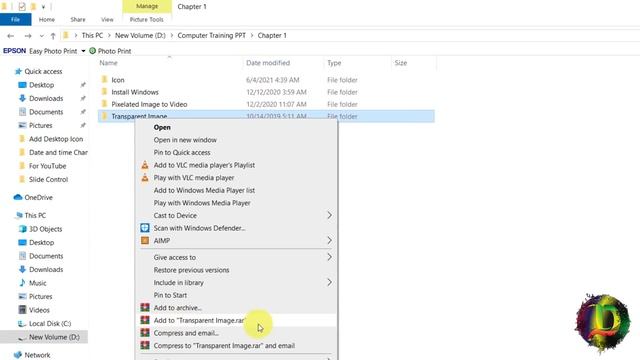This screenshot has width=640, height=360.
Task: Select This PC in sidebar
Action: 35,216
